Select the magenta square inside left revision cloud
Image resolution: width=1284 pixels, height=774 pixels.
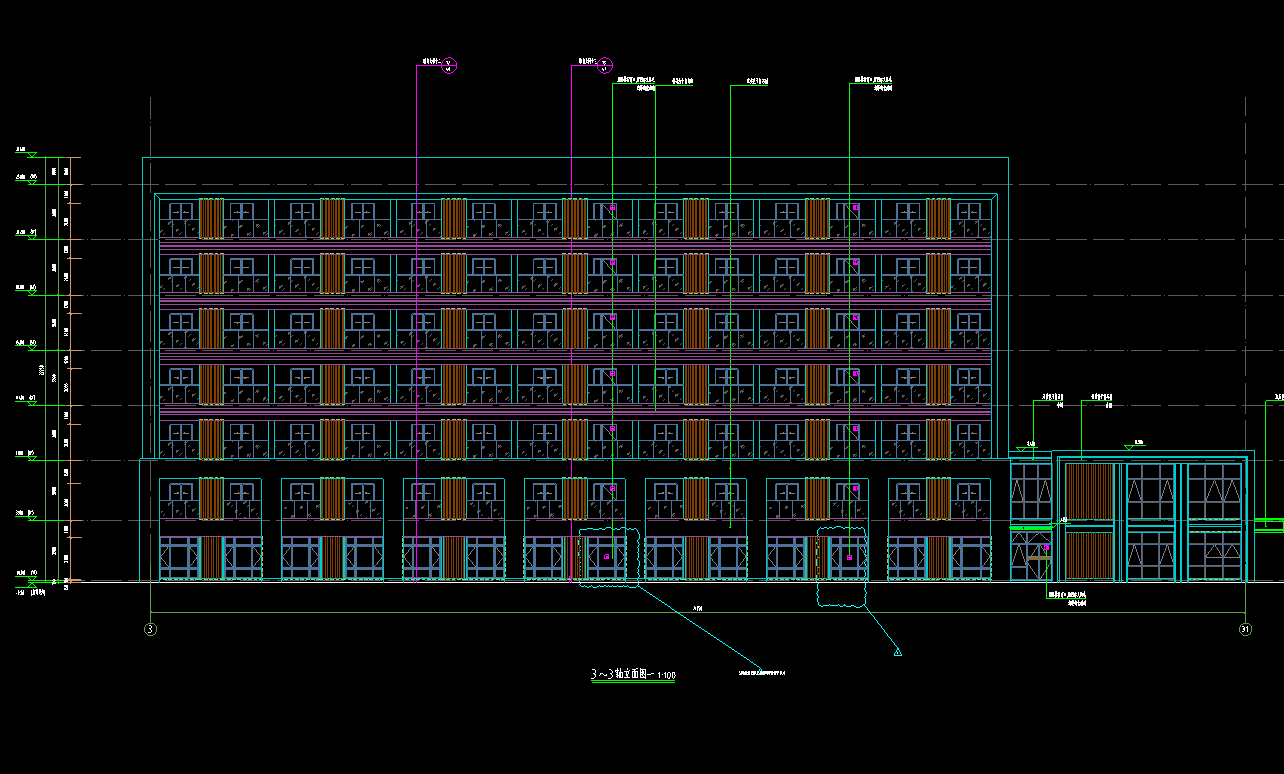(607, 556)
